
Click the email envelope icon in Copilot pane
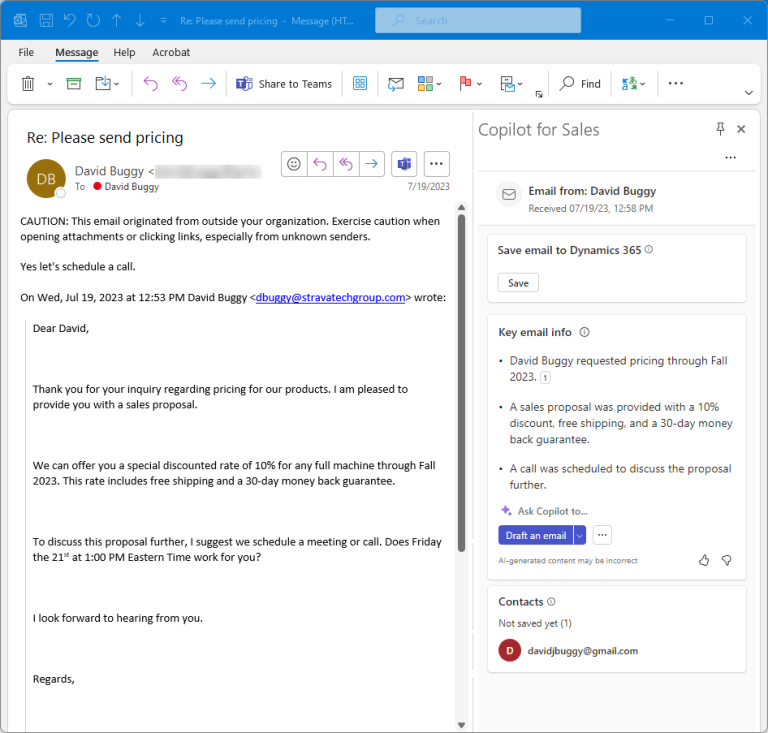pyautogui.click(x=509, y=194)
